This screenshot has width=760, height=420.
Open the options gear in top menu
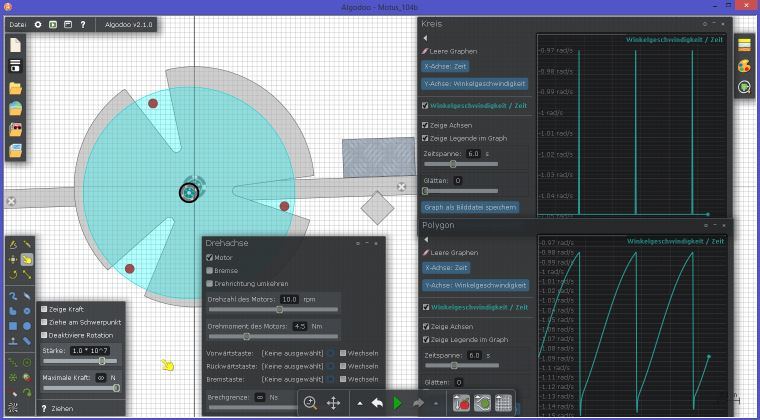[x=38, y=24]
